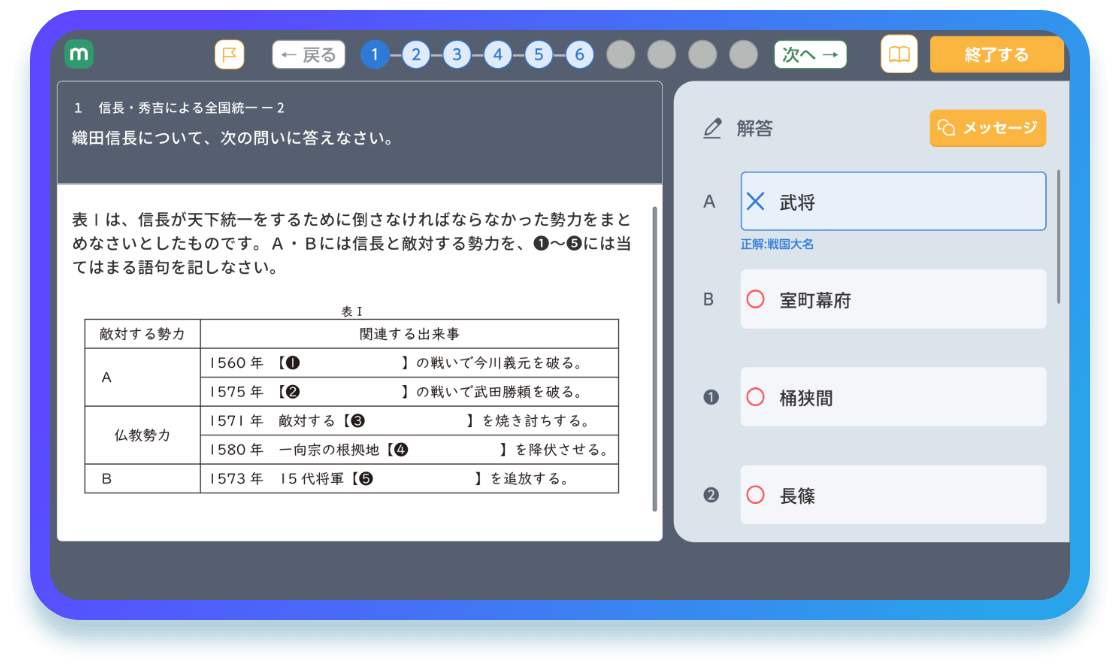This screenshot has height=670, width=1120.
Task: Click the orange 終了する button
Action: click(996, 54)
